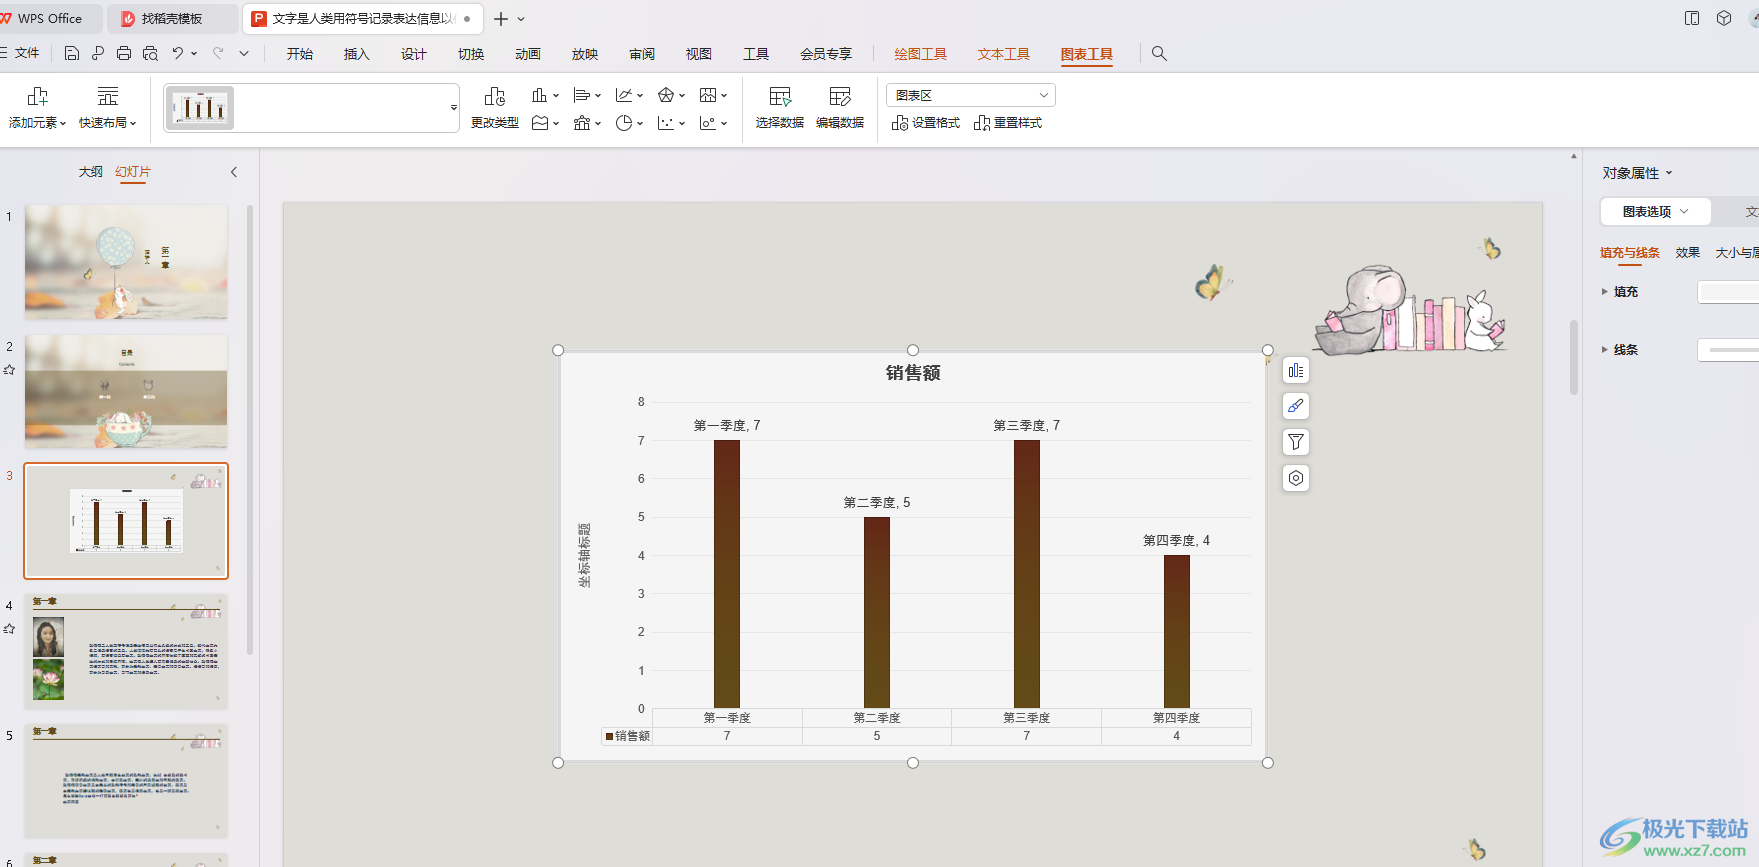Switch to the 找稻壳模板 window tab
The image size is (1759, 867).
(172, 19)
